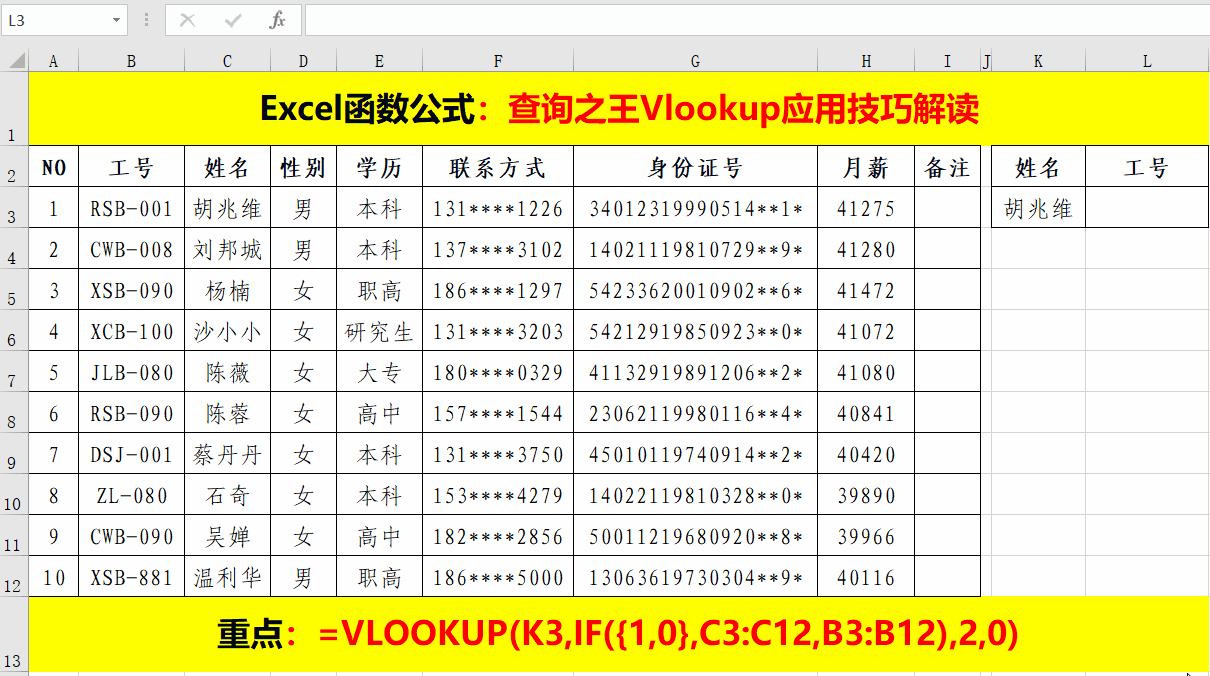Screen dimensions: 1210x676
Task: Select column A header
Action: [54, 62]
